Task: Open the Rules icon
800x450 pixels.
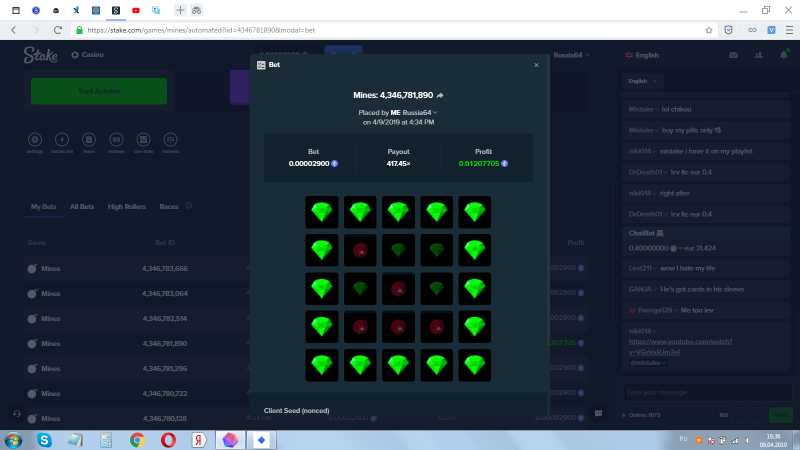Action: 89,139
